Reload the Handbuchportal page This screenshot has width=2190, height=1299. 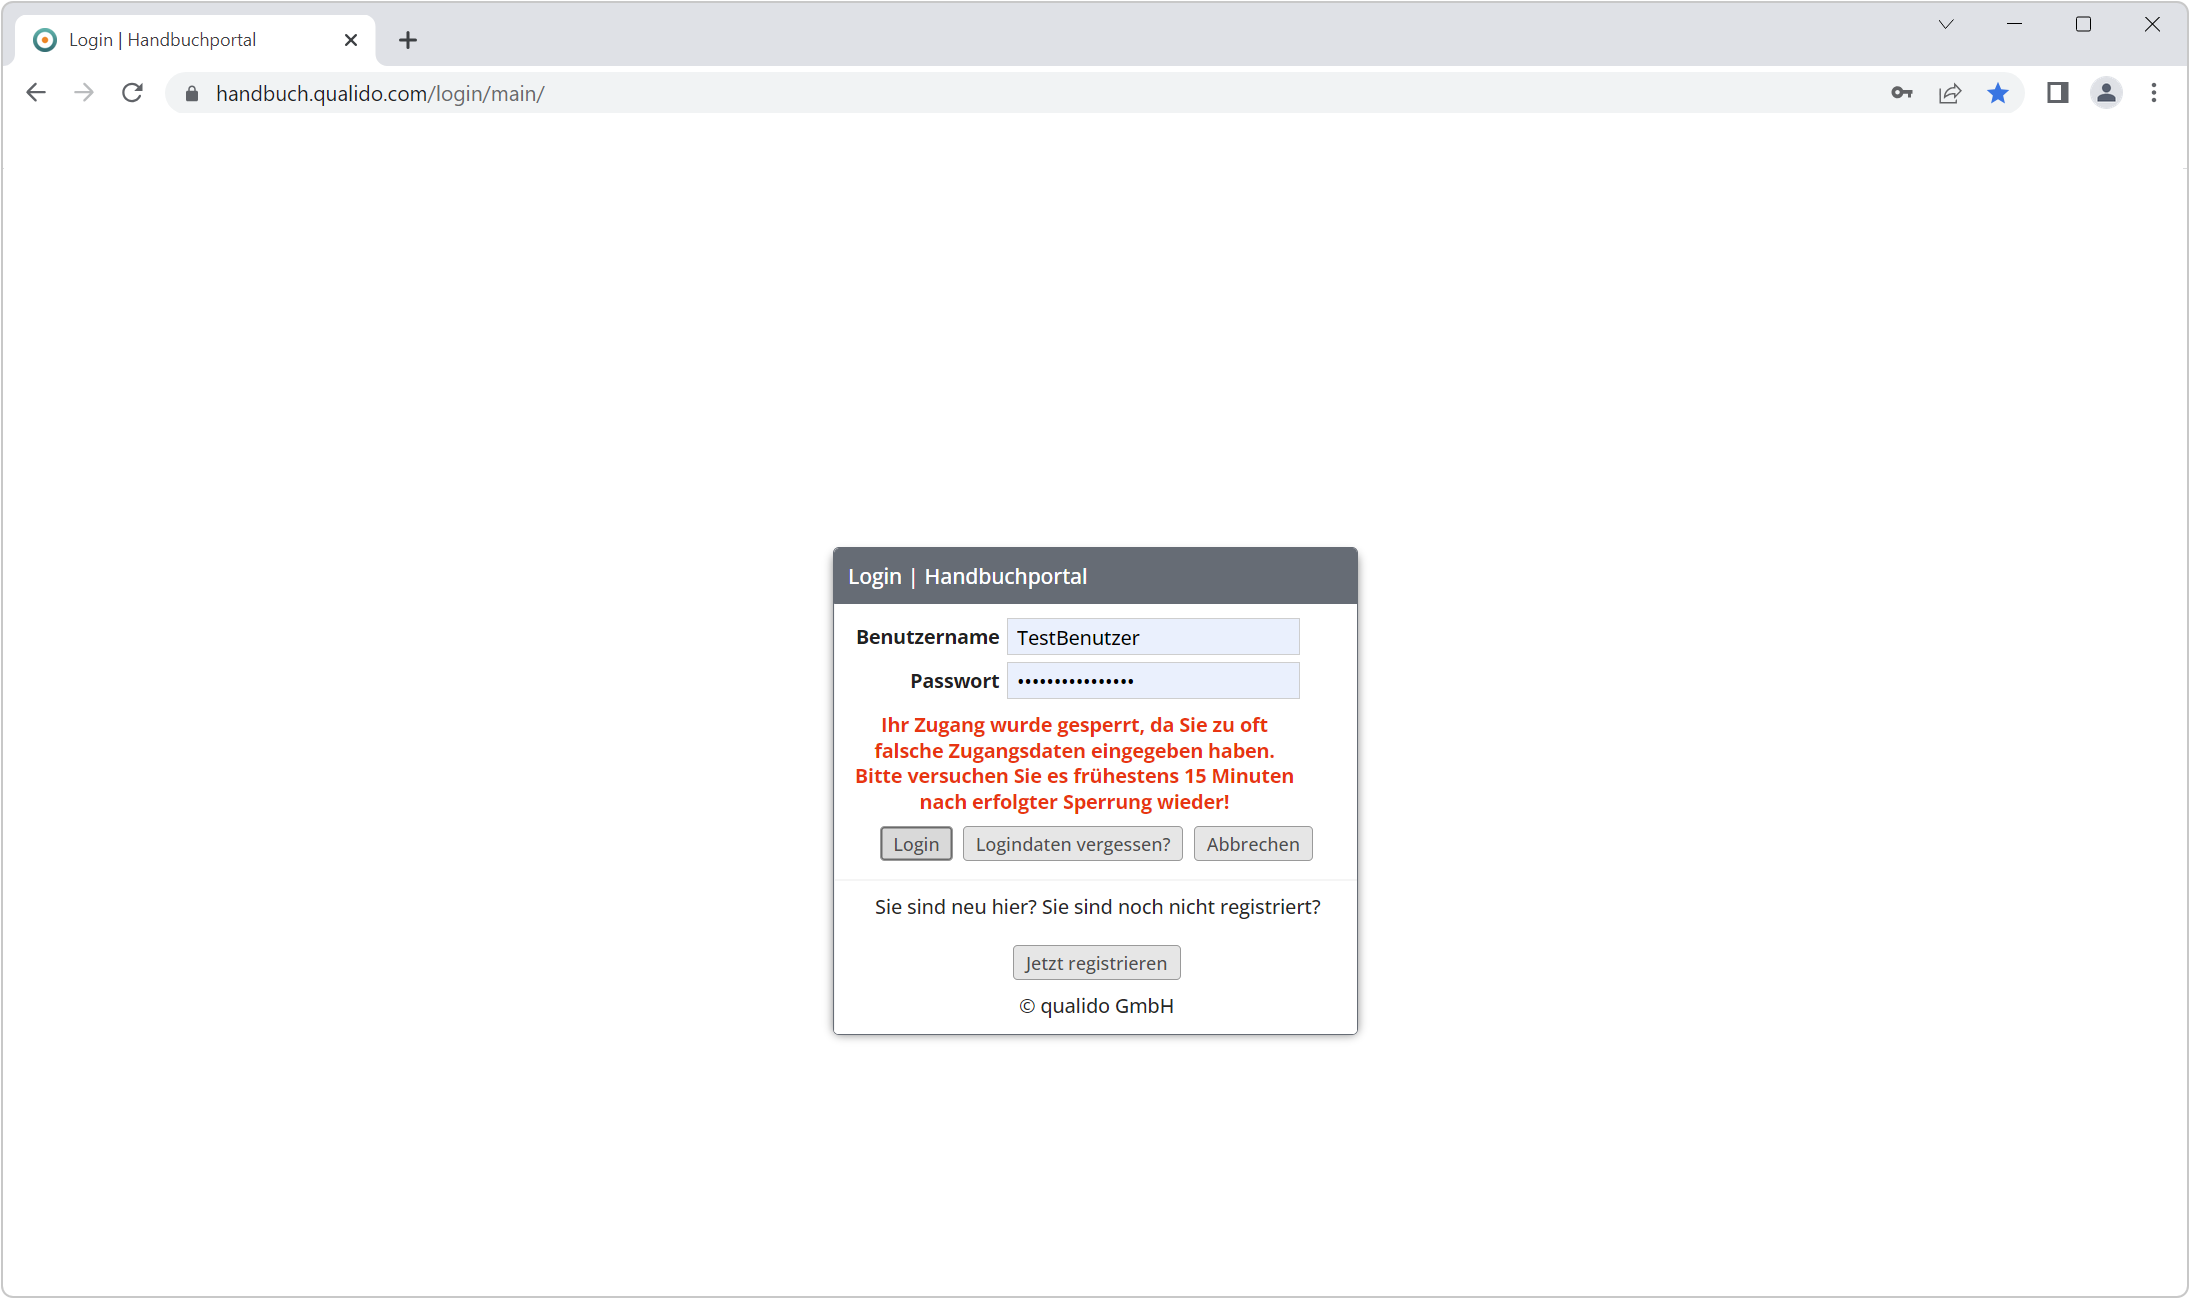click(132, 93)
